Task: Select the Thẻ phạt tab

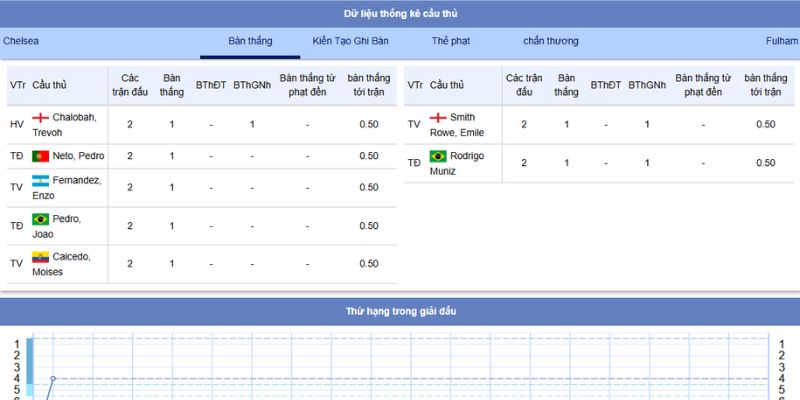Action: (451, 41)
